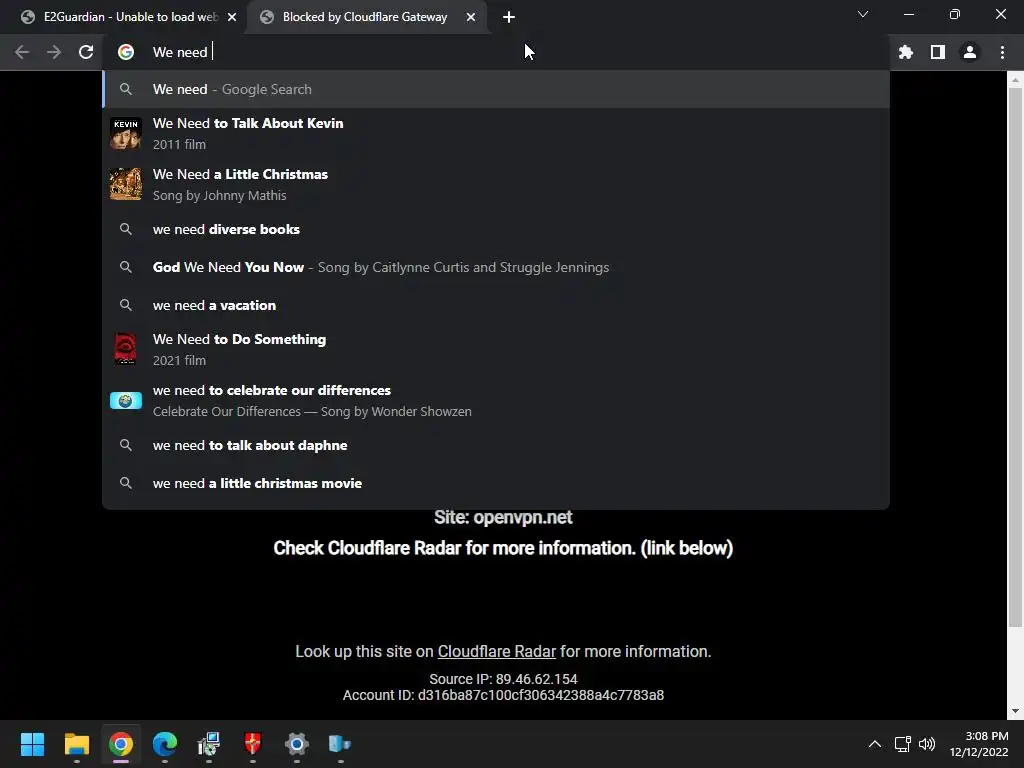Open the Settings gear taskbar icon
This screenshot has width=1024, height=768.
click(296, 744)
